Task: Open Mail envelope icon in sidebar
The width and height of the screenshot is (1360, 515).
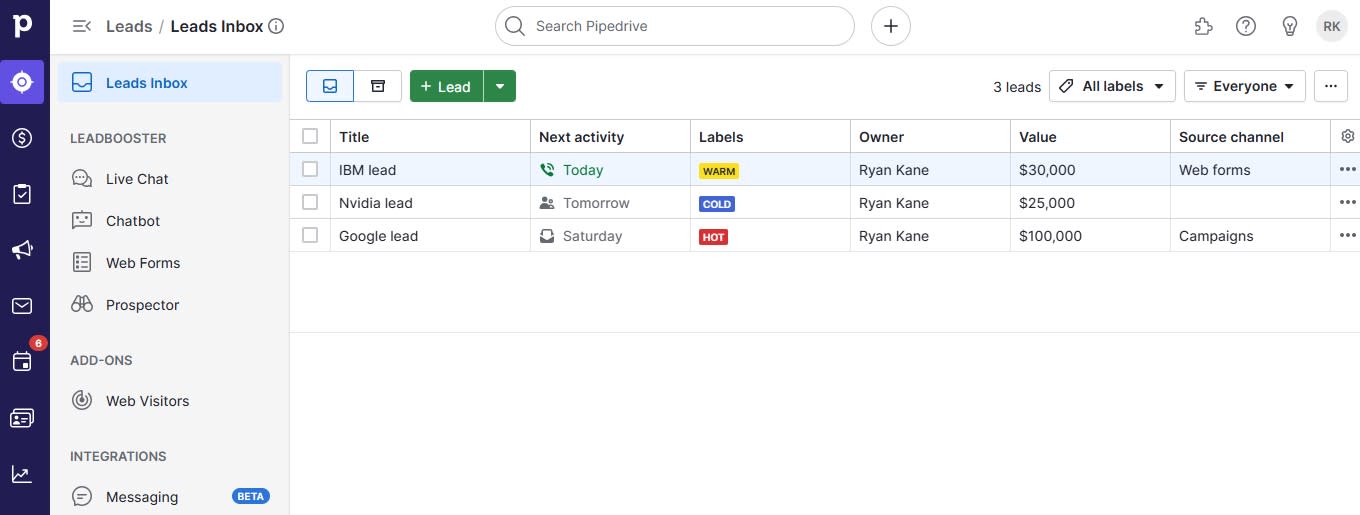Action: click(22, 306)
